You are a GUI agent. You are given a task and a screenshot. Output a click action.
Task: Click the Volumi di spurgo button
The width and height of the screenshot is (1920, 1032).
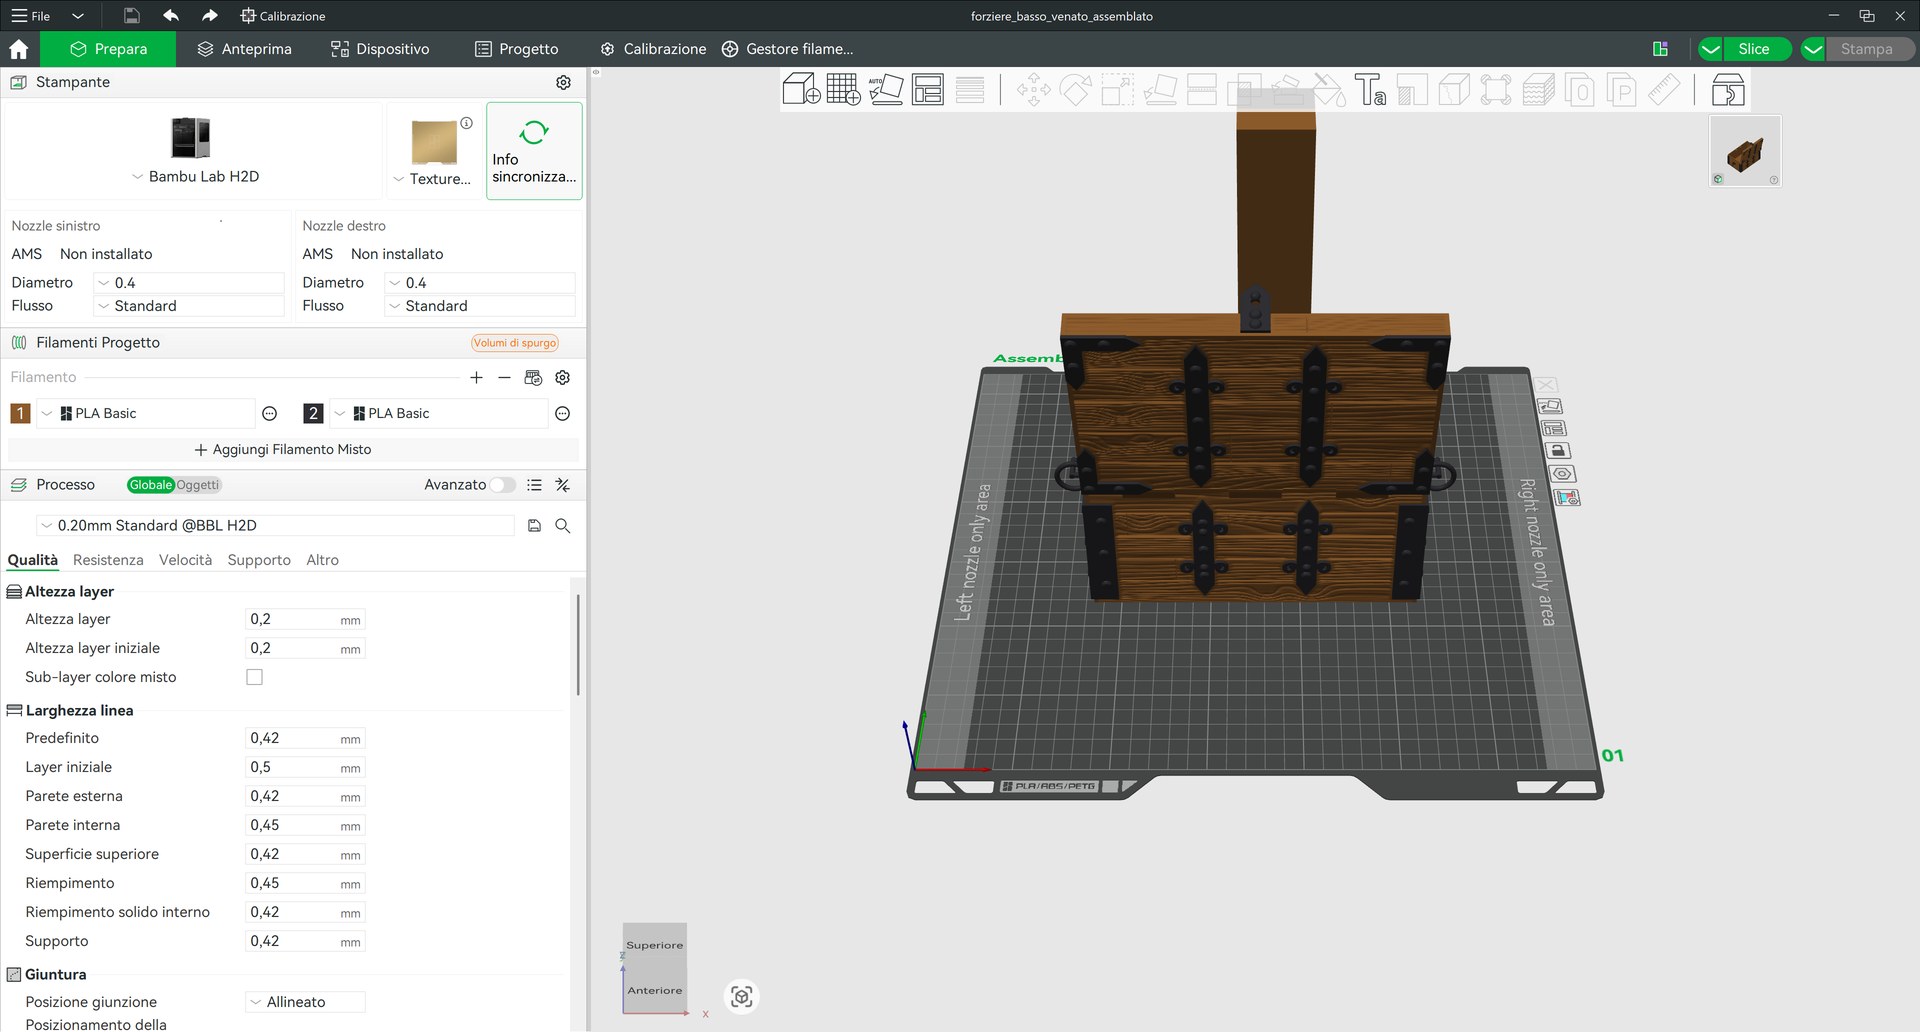click(x=515, y=343)
